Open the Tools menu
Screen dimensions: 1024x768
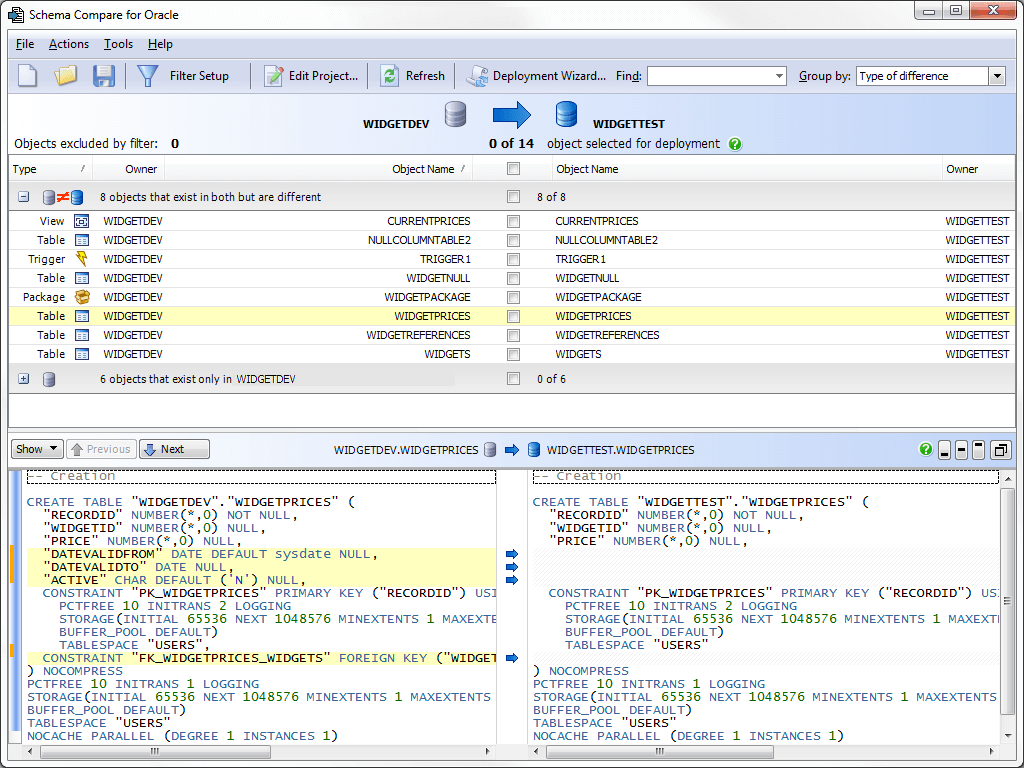point(118,44)
